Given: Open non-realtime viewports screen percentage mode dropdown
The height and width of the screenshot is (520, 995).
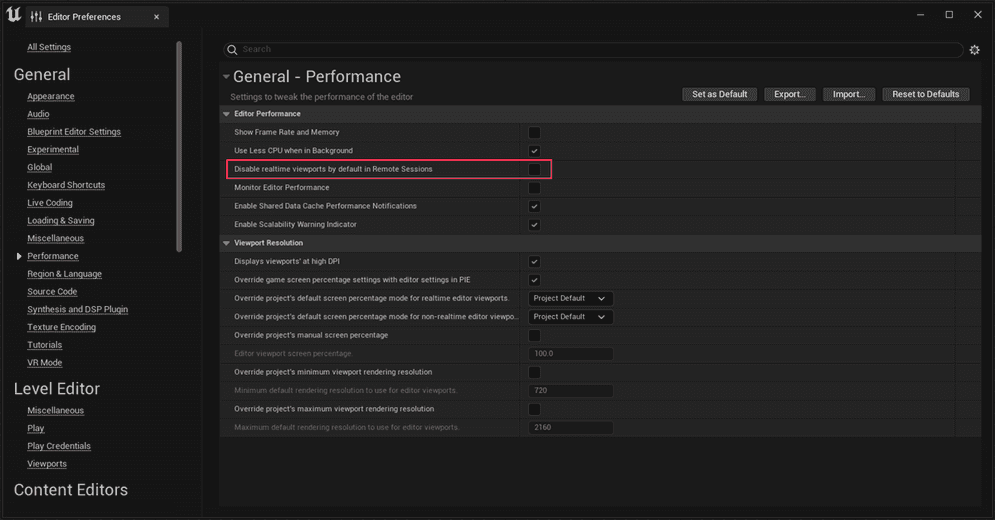Looking at the screenshot, I should click(x=570, y=317).
